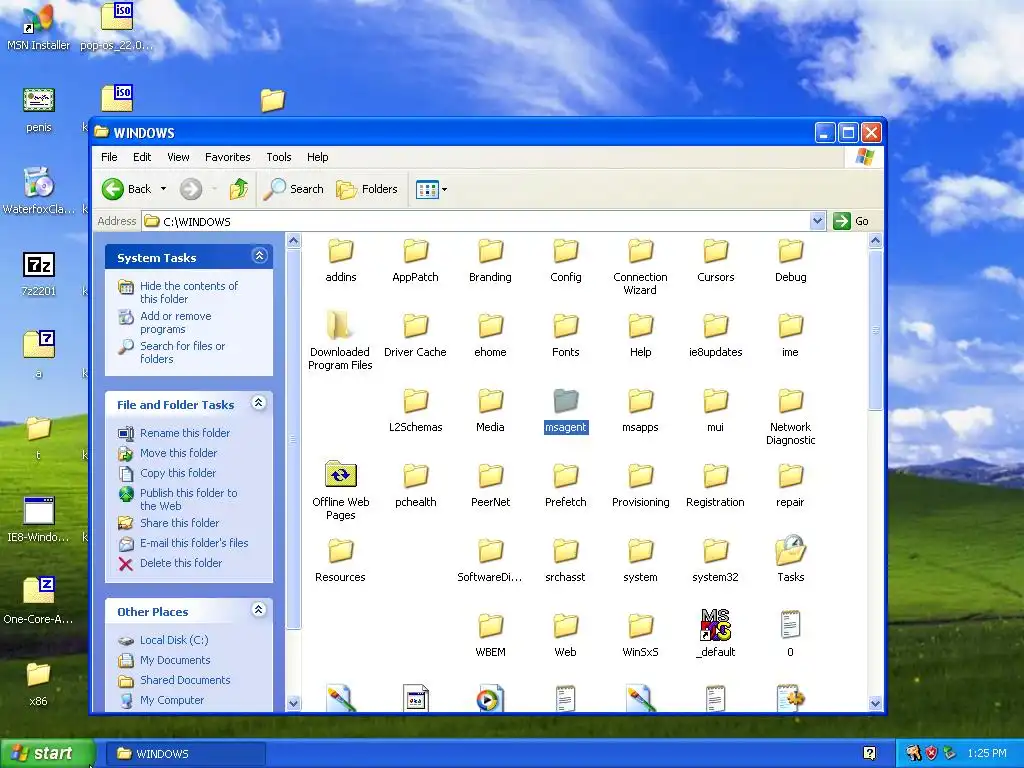Open the Search pane
This screenshot has width=1024, height=768.
pyautogui.click(x=294, y=189)
